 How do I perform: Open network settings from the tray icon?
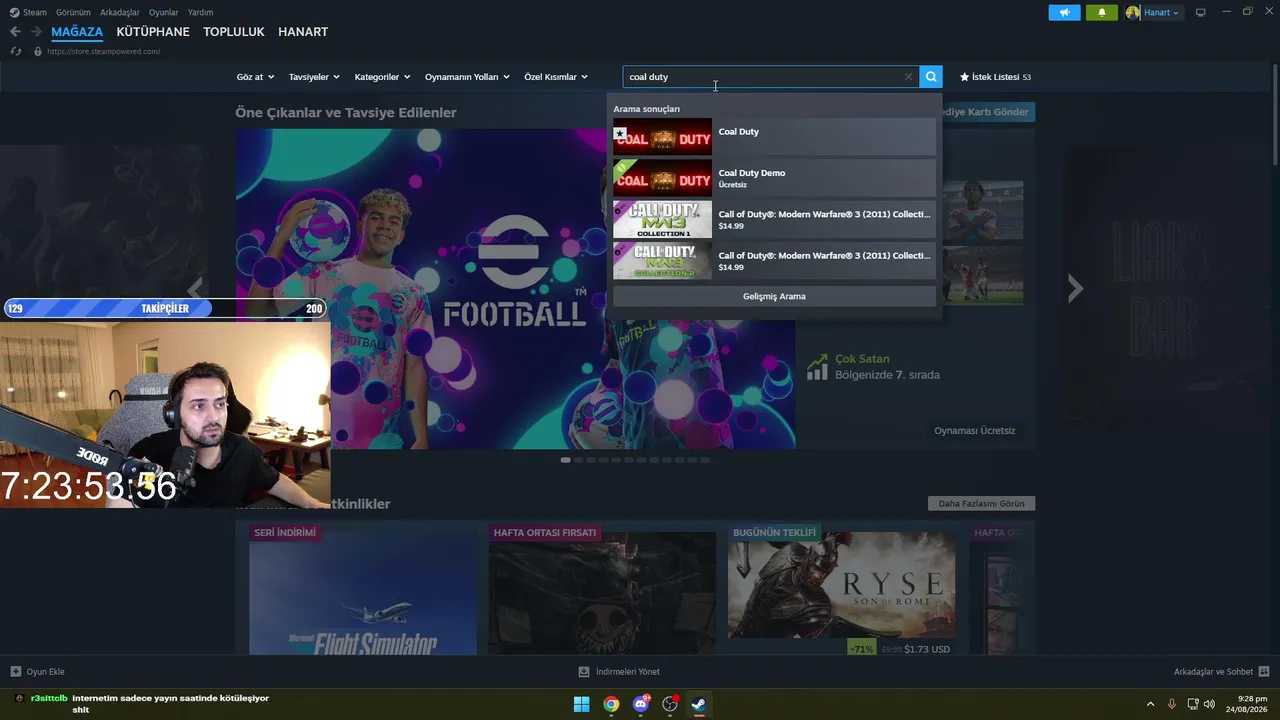[1193, 704]
